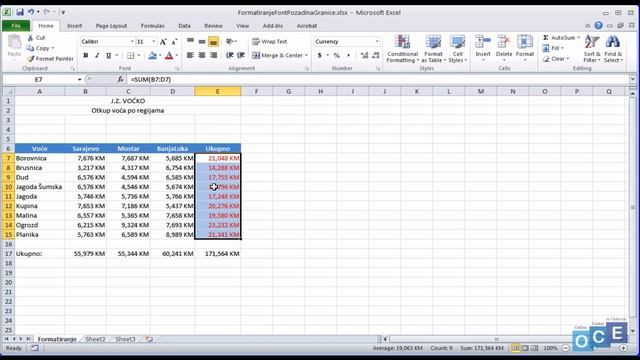Click the Paste clipboard icon

14,42
